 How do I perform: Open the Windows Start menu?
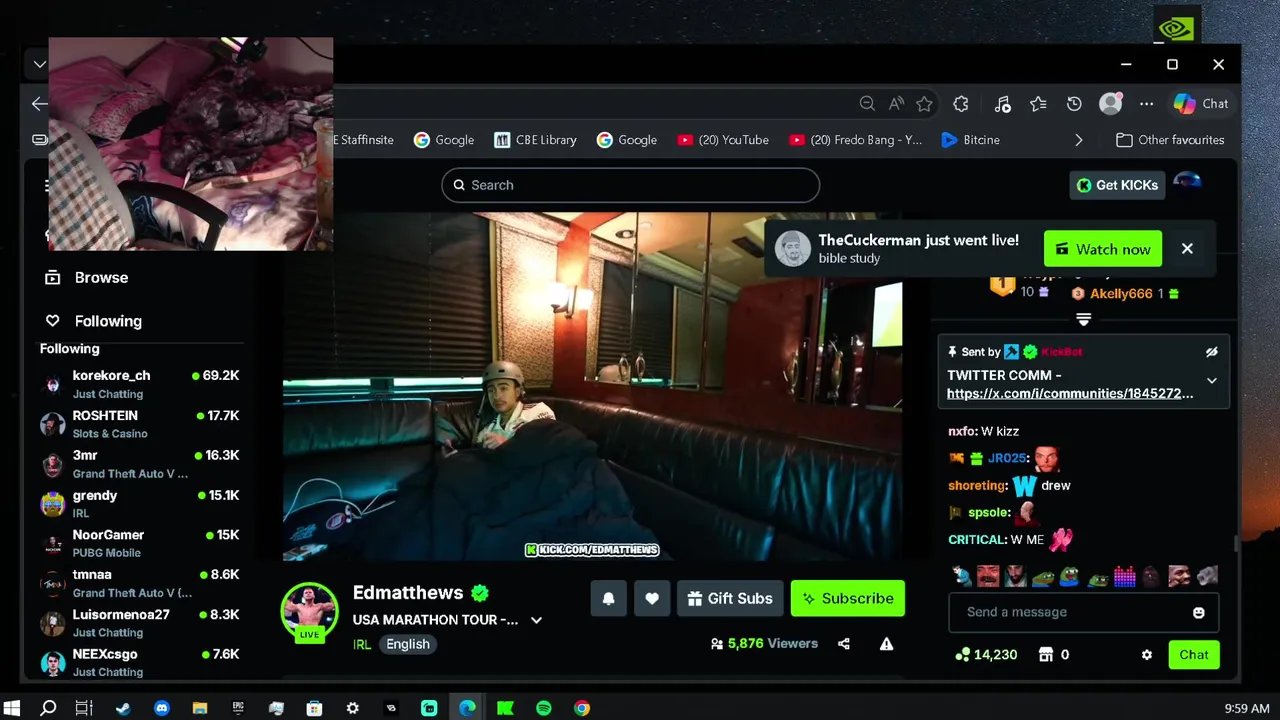pos(12,708)
